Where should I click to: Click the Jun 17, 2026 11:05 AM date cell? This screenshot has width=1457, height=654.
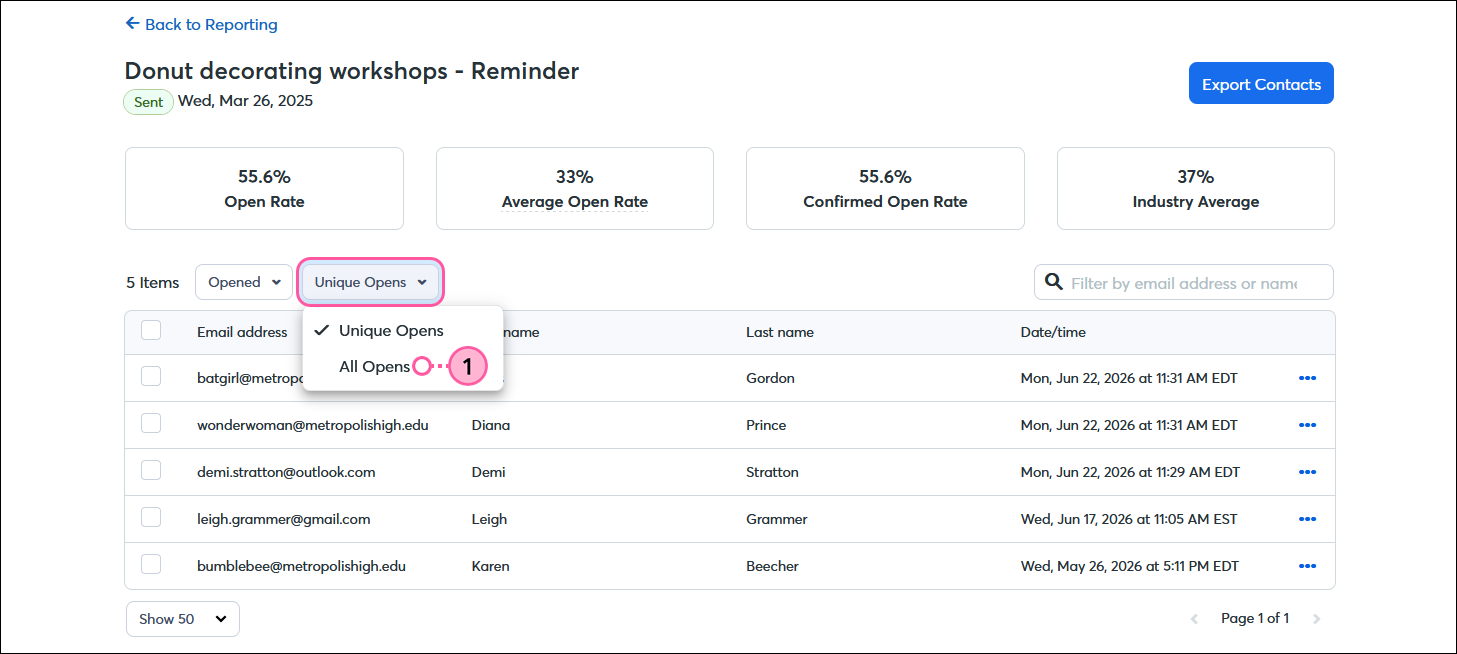click(x=1129, y=519)
